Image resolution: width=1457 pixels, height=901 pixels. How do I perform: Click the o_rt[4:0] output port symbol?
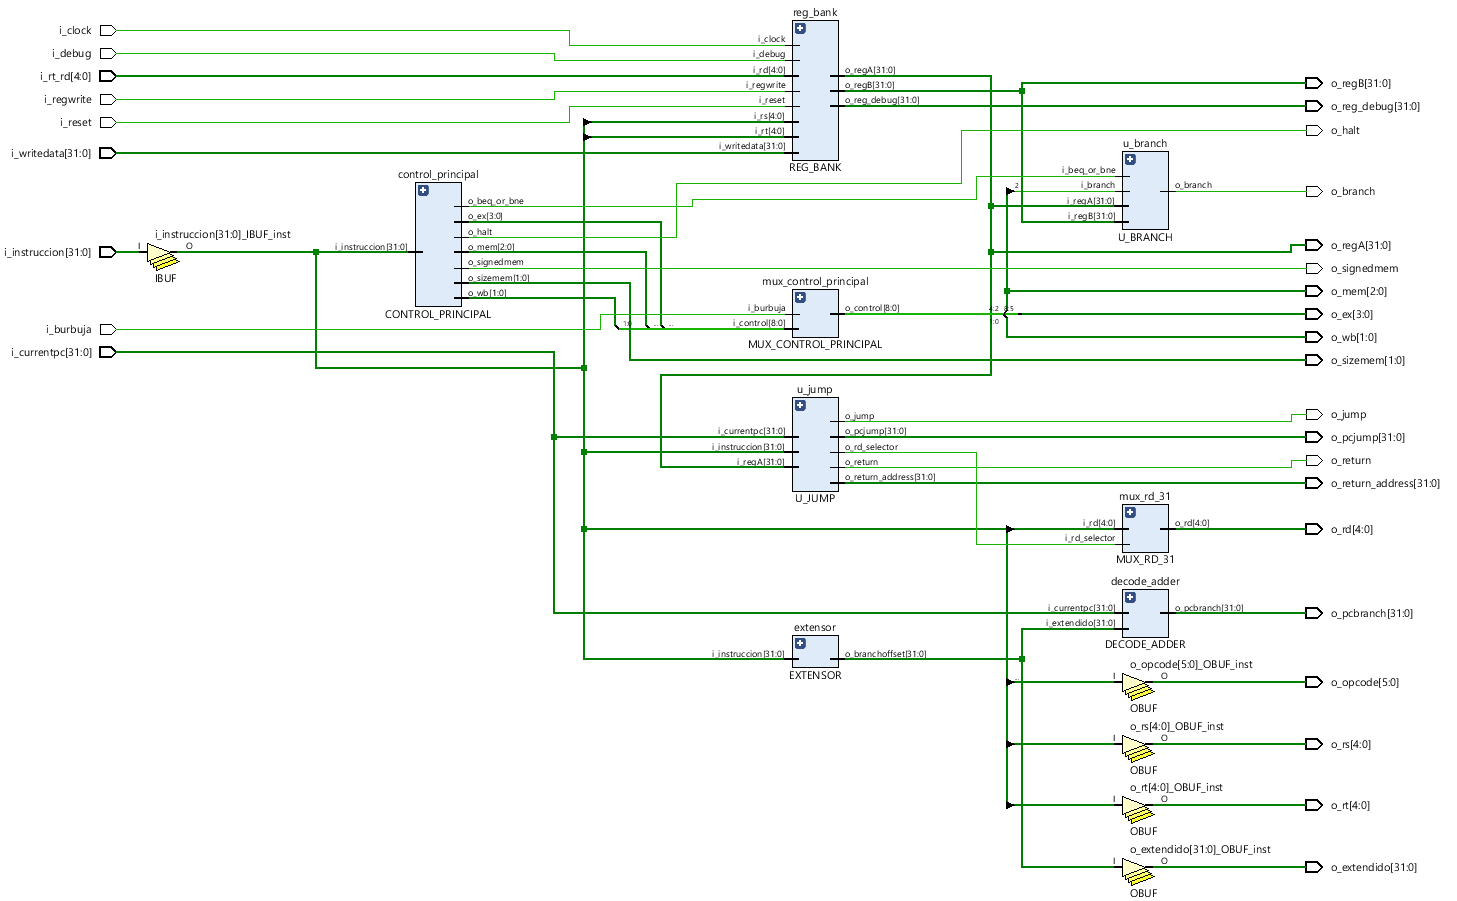point(1314,805)
